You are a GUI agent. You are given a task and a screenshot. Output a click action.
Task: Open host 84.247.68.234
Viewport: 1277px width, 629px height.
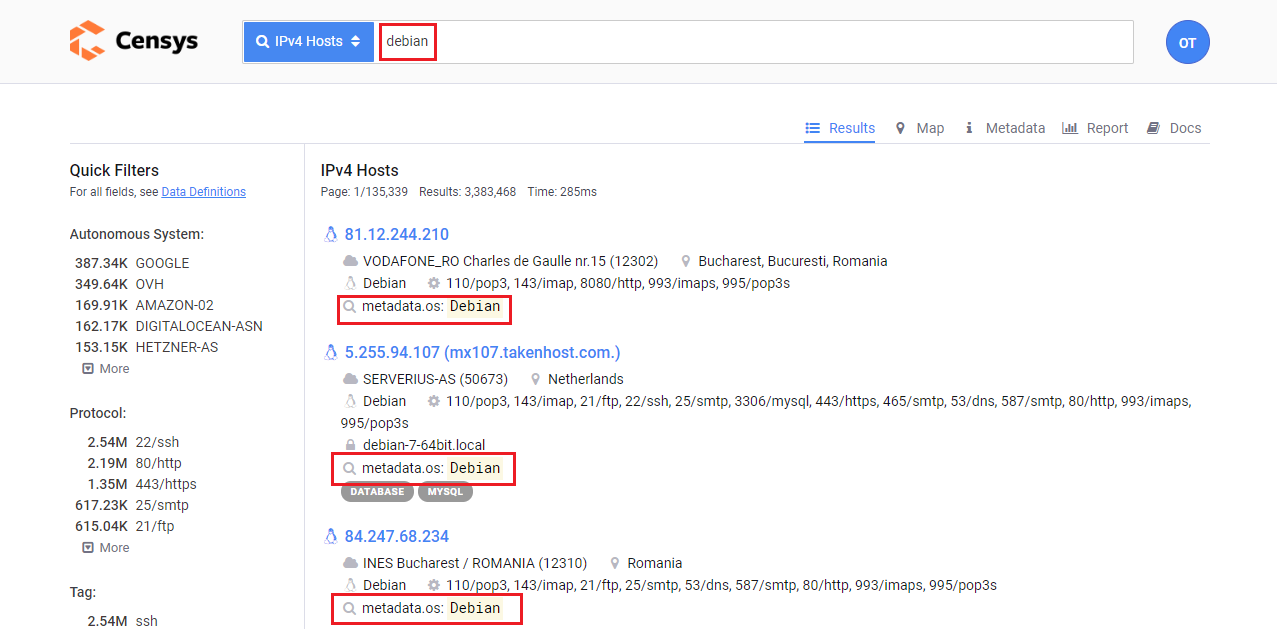point(397,537)
